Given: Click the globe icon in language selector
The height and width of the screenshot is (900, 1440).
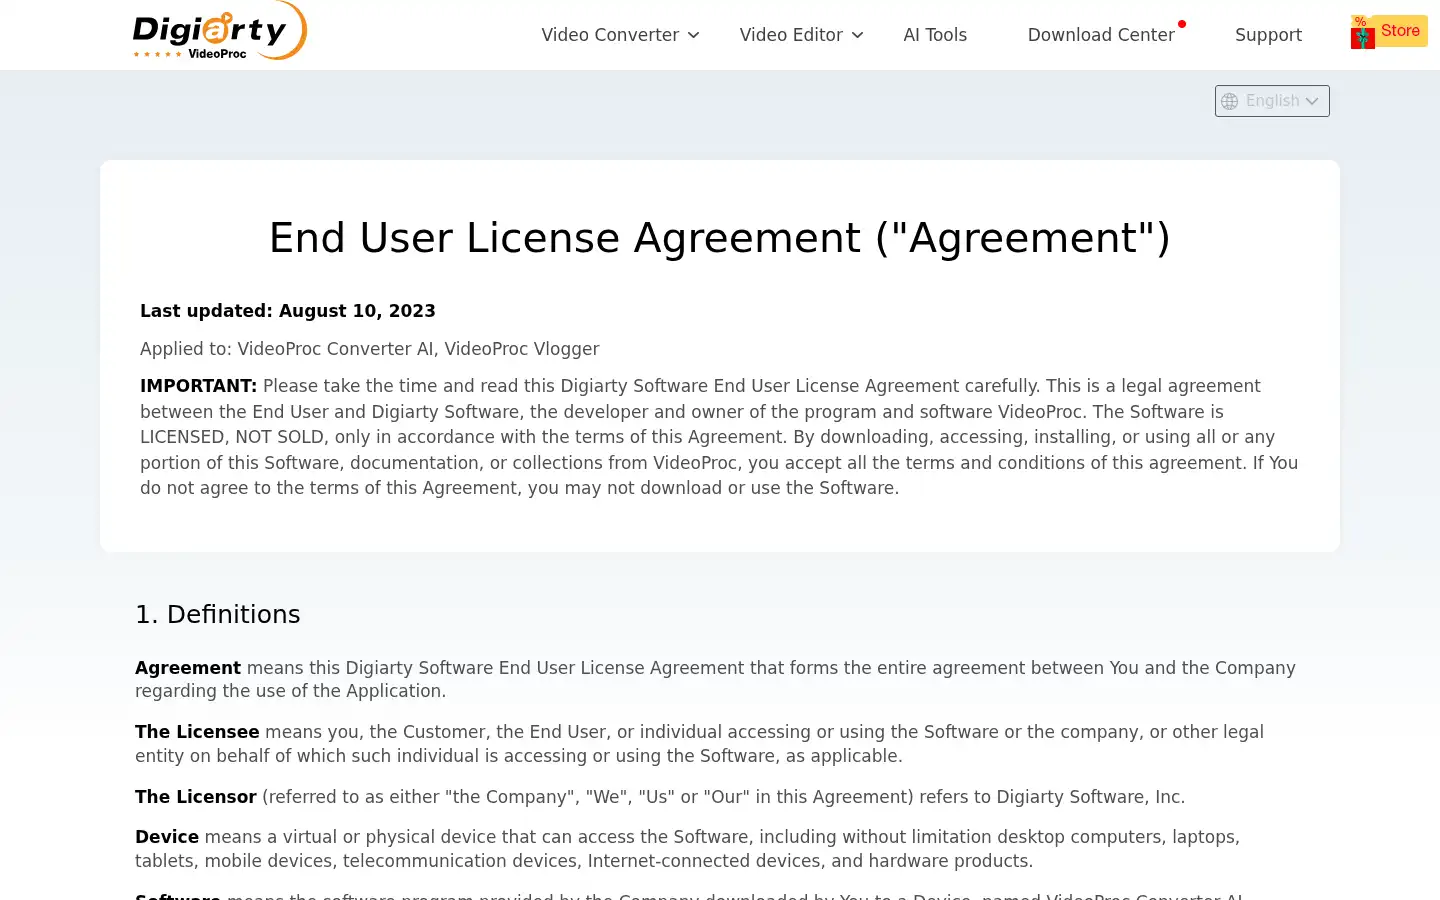Looking at the screenshot, I should point(1230,101).
